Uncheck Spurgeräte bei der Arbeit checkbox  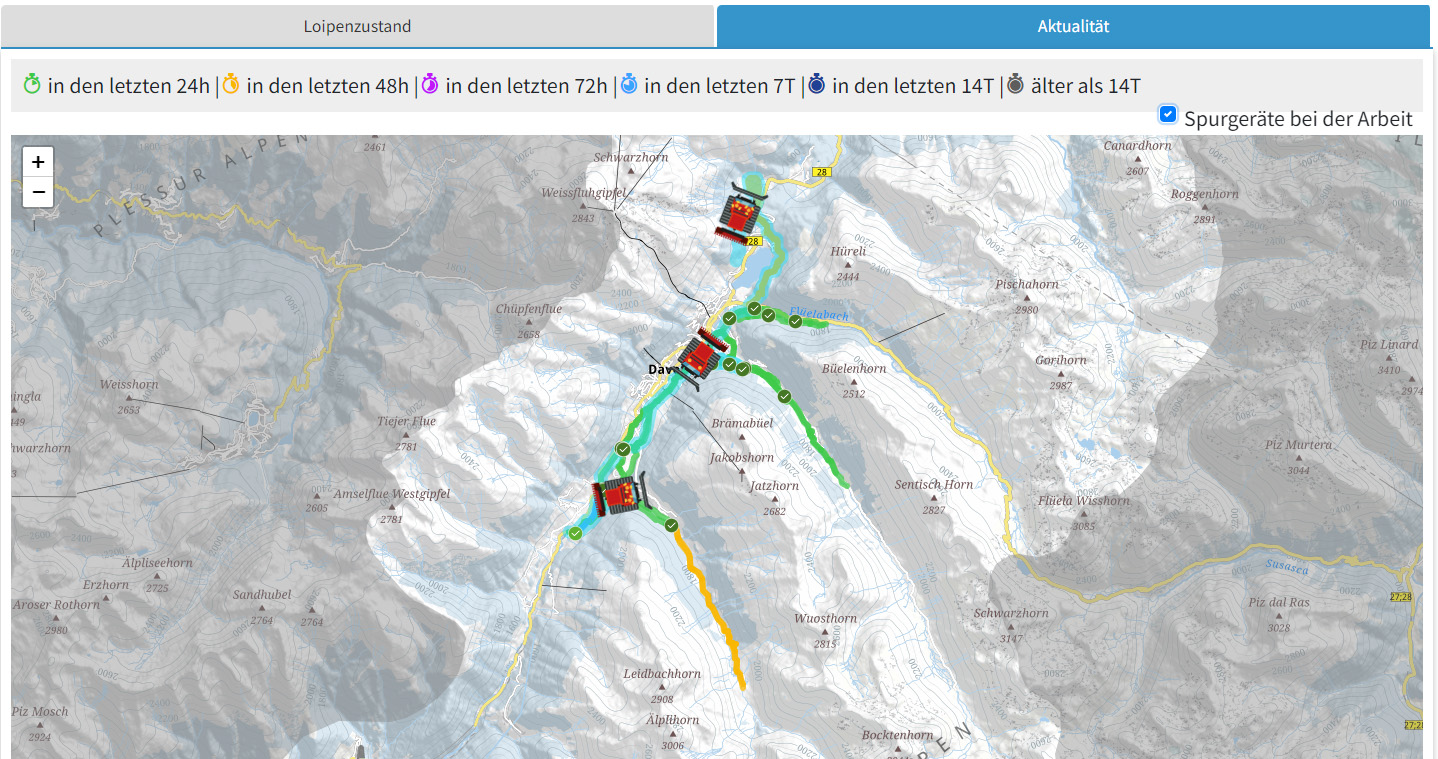click(x=1167, y=114)
